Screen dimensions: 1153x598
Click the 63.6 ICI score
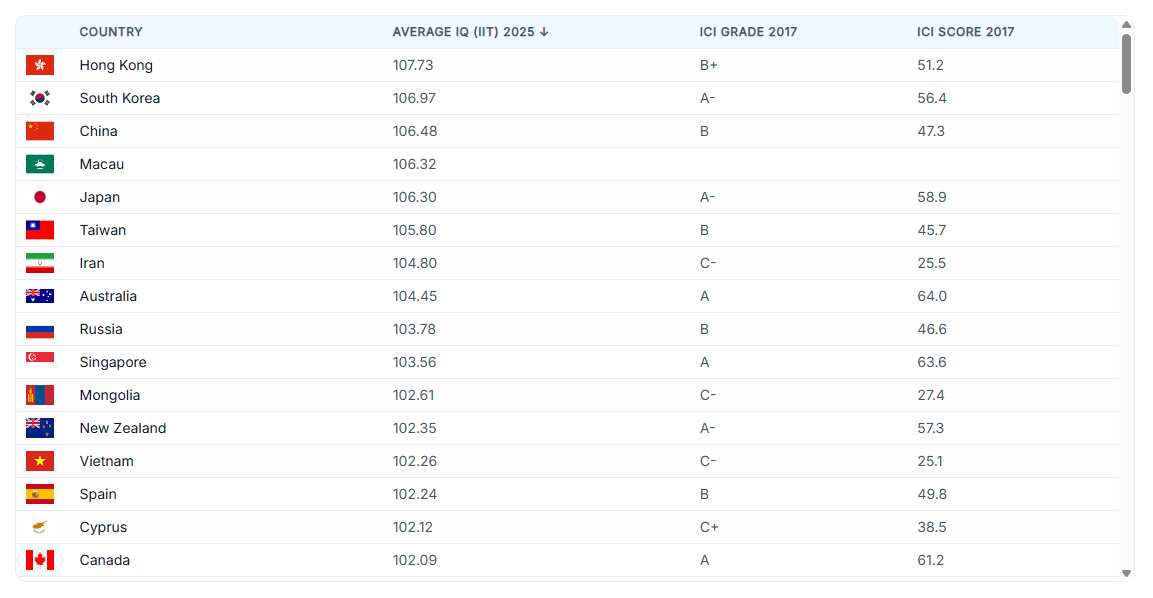click(x=932, y=363)
